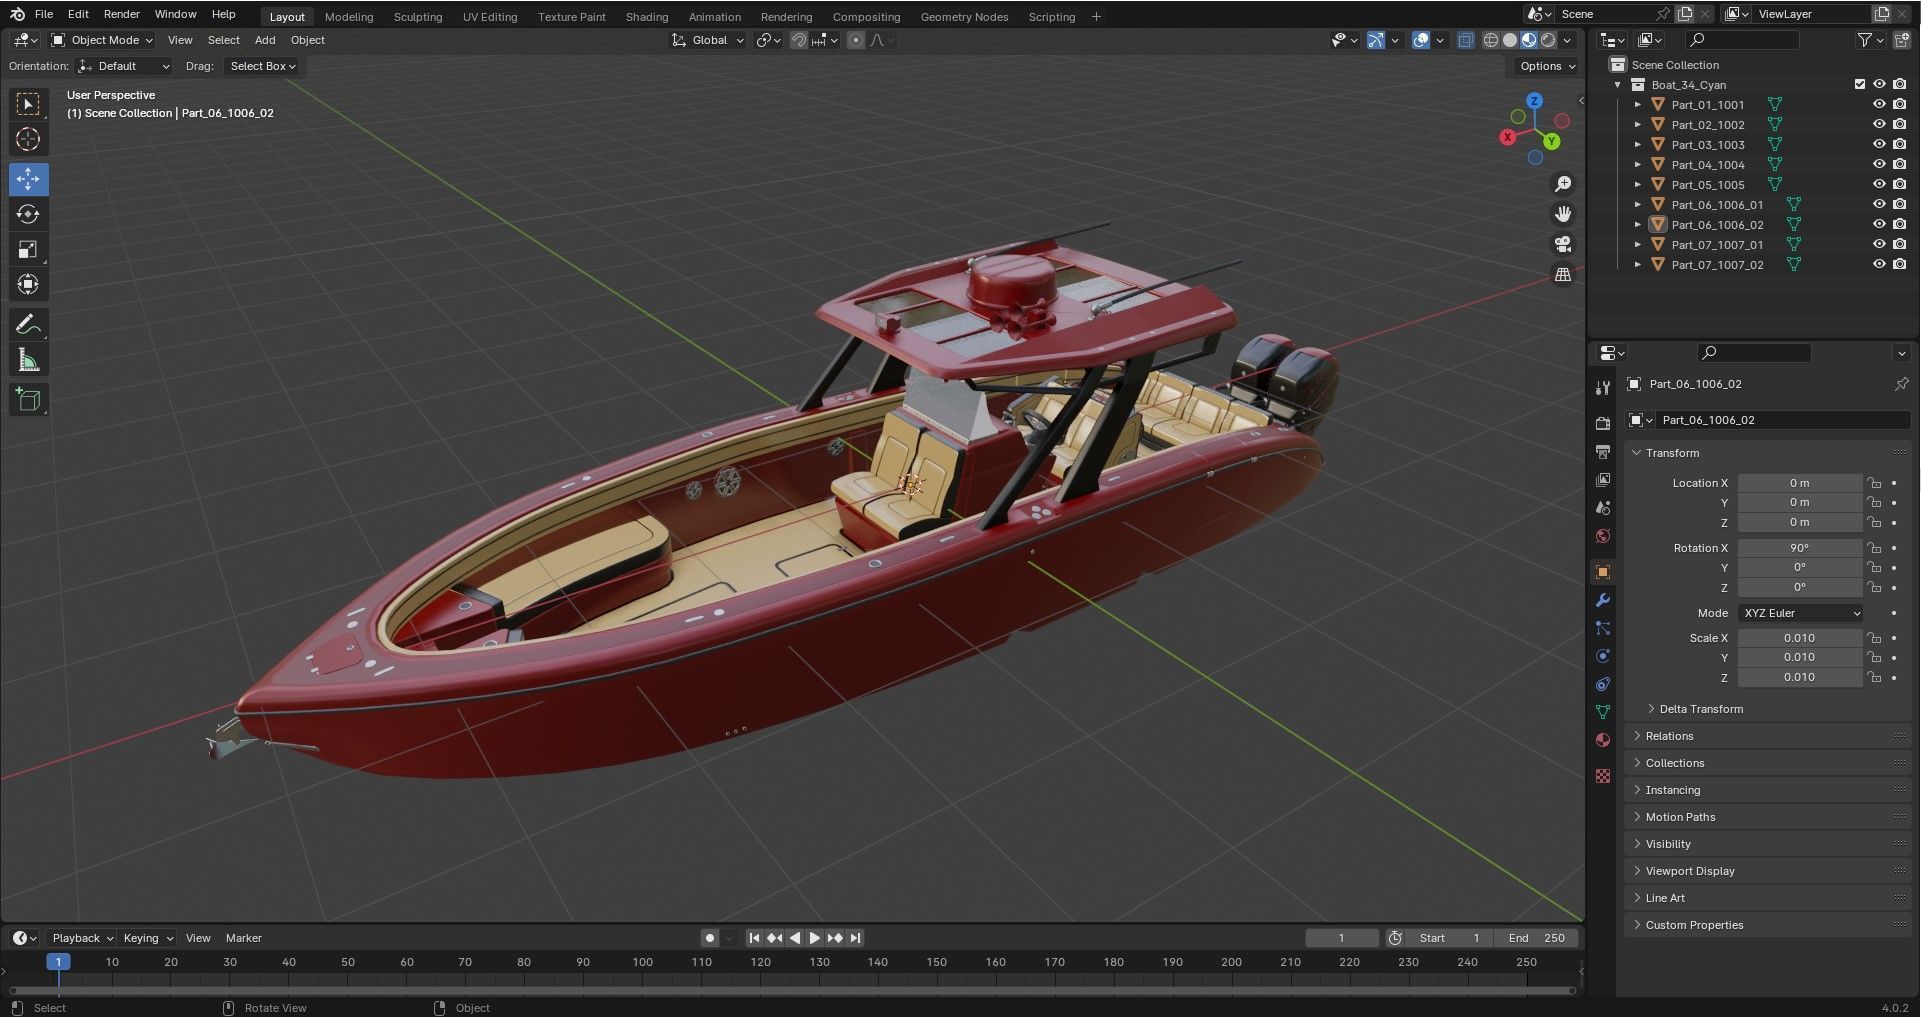The width and height of the screenshot is (1921, 1017).
Task: Expand Part_02_1002 tree row
Action: (1638, 125)
